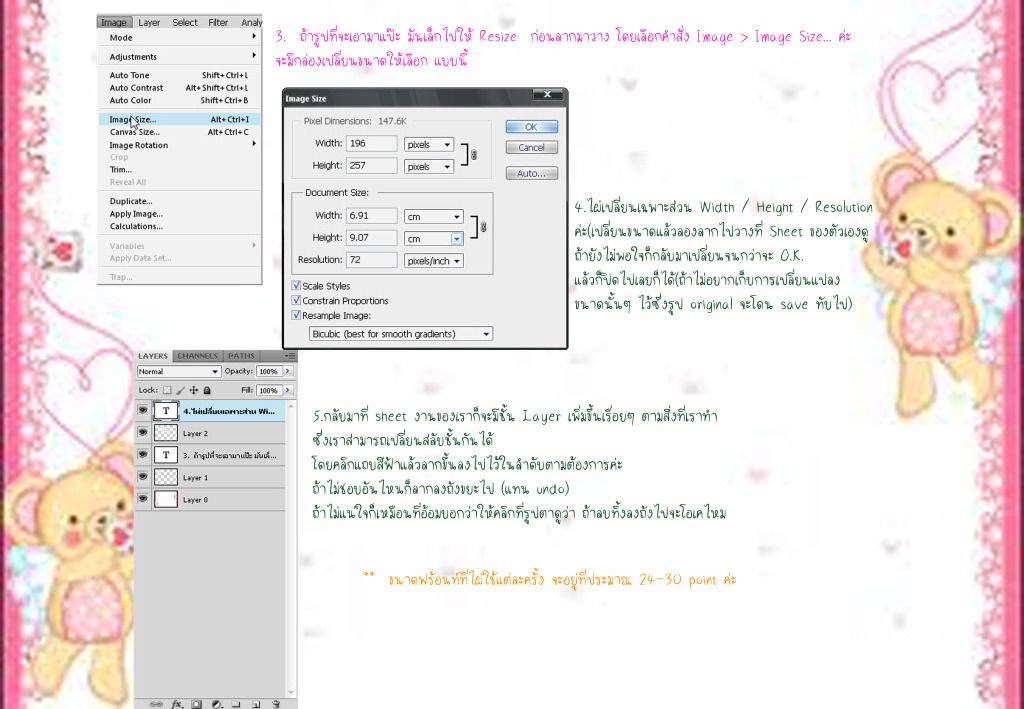This screenshot has height=709, width=1024.
Task: Open the Bicubic resample method dropdown
Action: pyautogui.click(x=401, y=334)
